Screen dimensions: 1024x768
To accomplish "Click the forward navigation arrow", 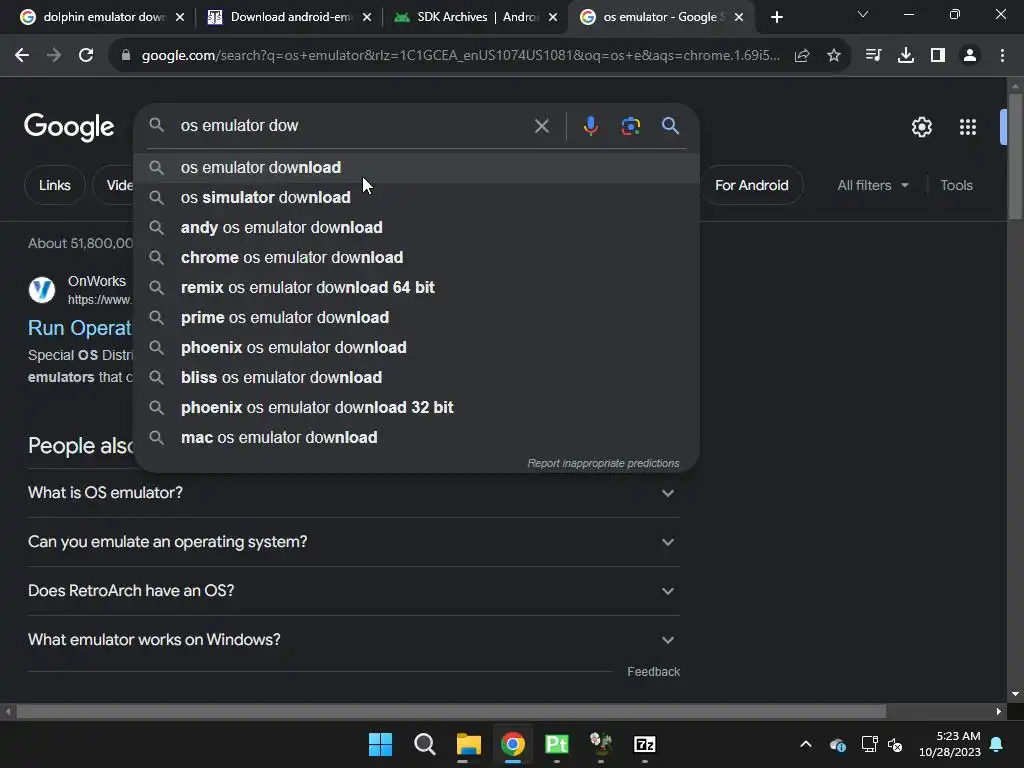I will coord(54,56).
